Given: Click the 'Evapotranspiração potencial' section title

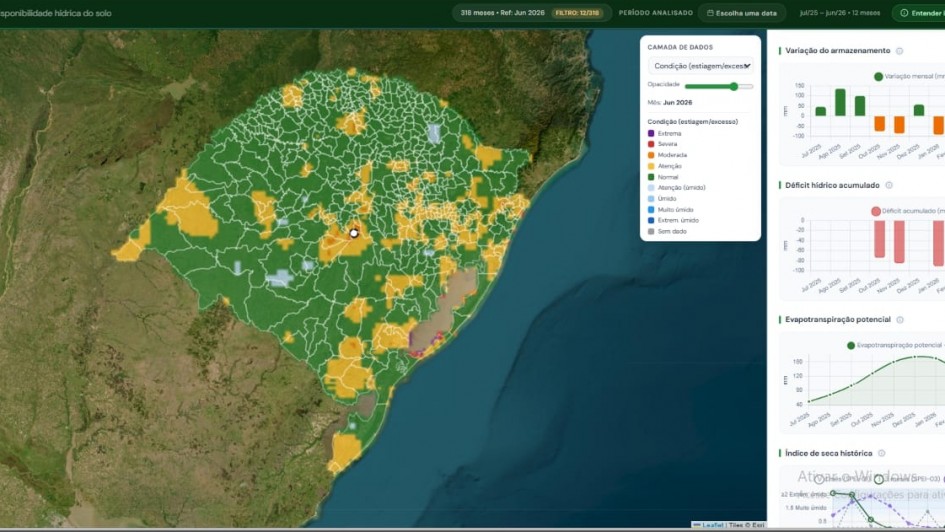Looking at the screenshot, I should pos(838,319).
